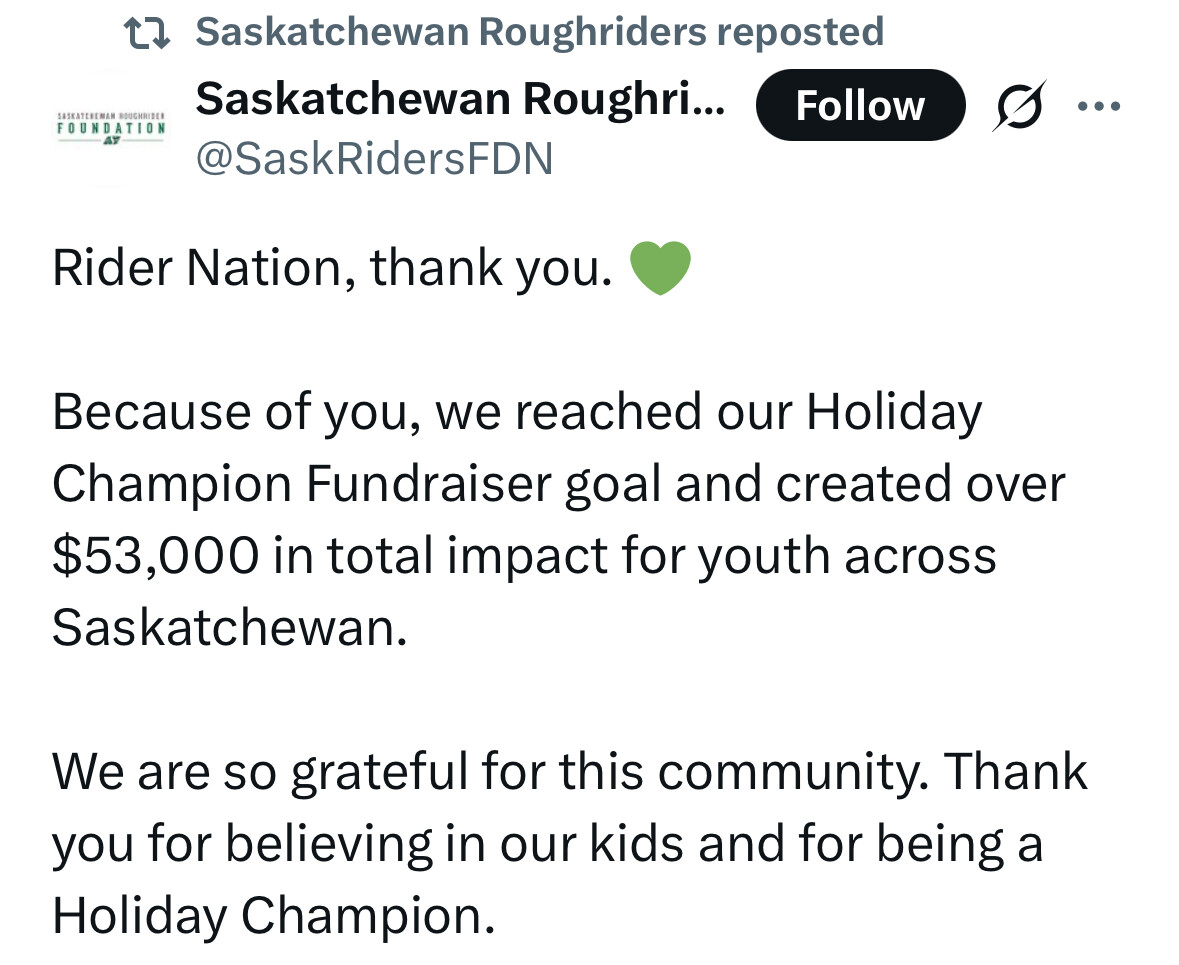The height and width of the screenshot is (965, 1179).
Task: Open the three-dot more options menu
Action: 1099,105
